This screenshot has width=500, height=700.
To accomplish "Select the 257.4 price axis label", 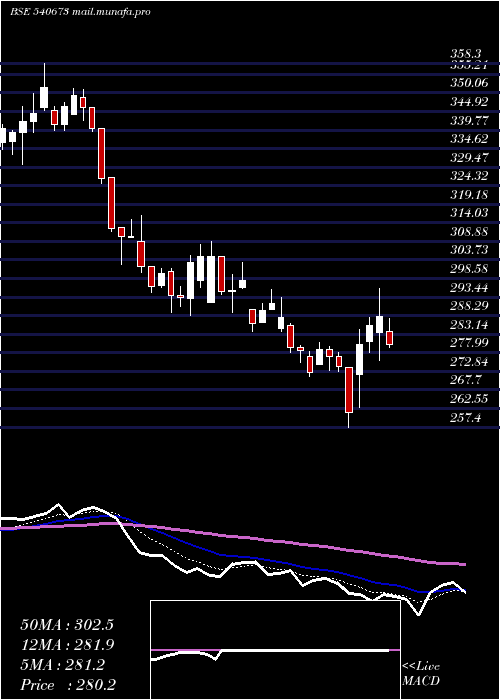I will pyautogui.click(x=466, y=418).
